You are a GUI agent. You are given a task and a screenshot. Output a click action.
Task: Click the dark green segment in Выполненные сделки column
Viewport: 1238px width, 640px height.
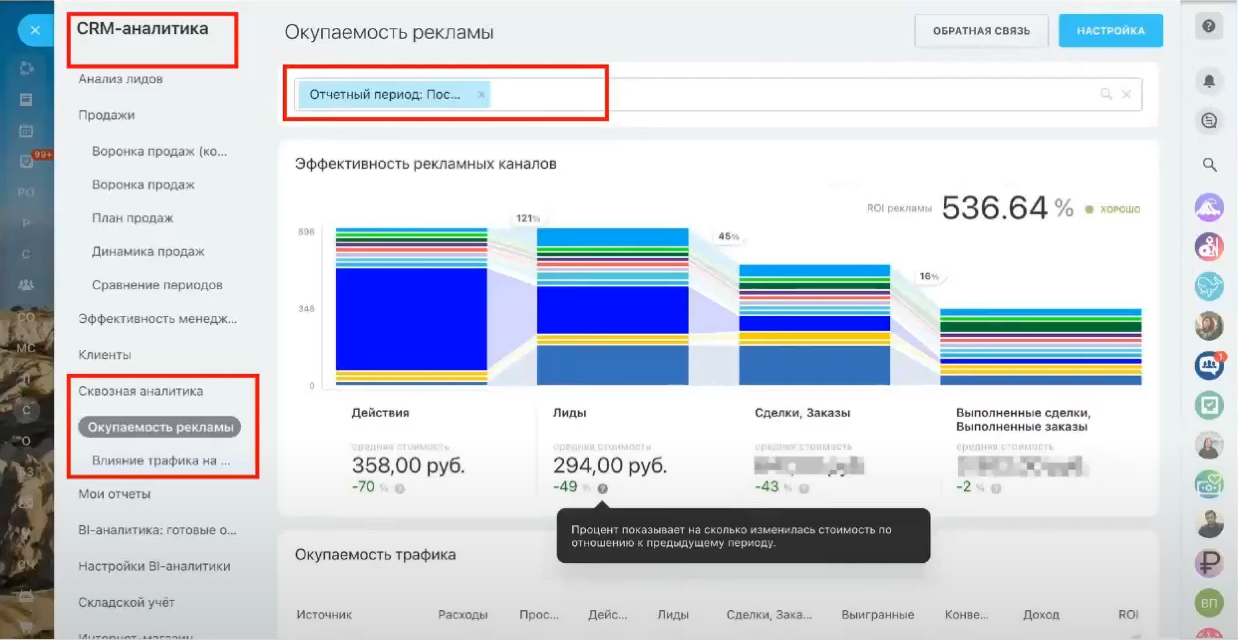click(x=1041, y=326)
